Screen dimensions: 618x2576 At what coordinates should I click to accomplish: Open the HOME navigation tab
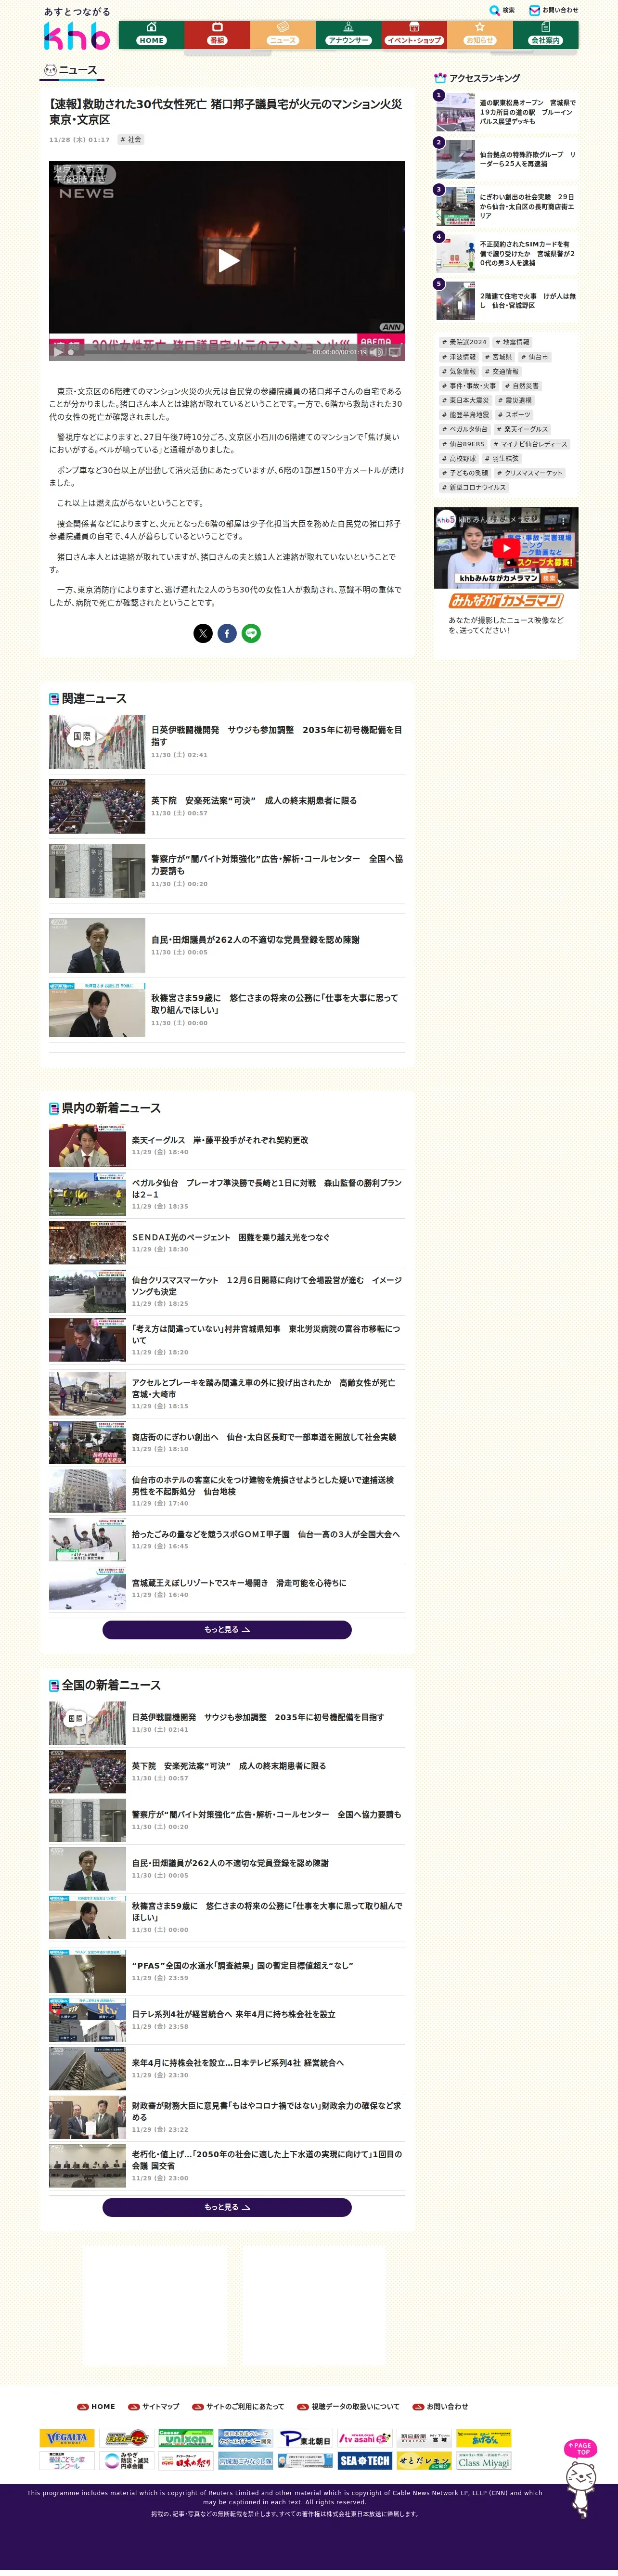(x=152, y=34)
